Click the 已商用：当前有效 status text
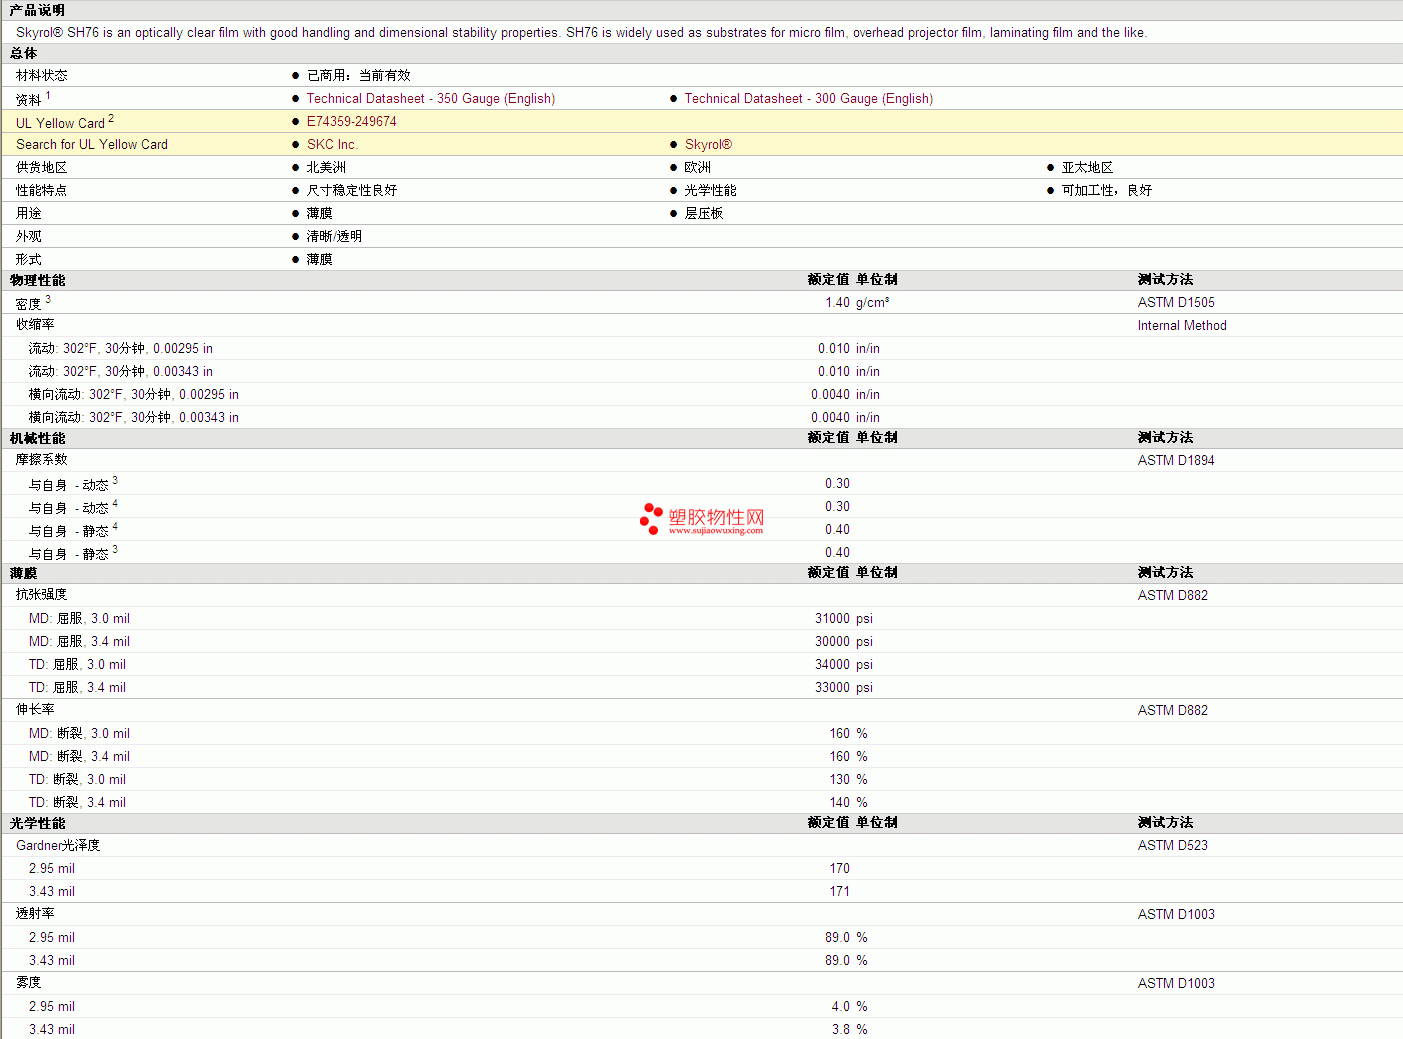 coord(358,75)
